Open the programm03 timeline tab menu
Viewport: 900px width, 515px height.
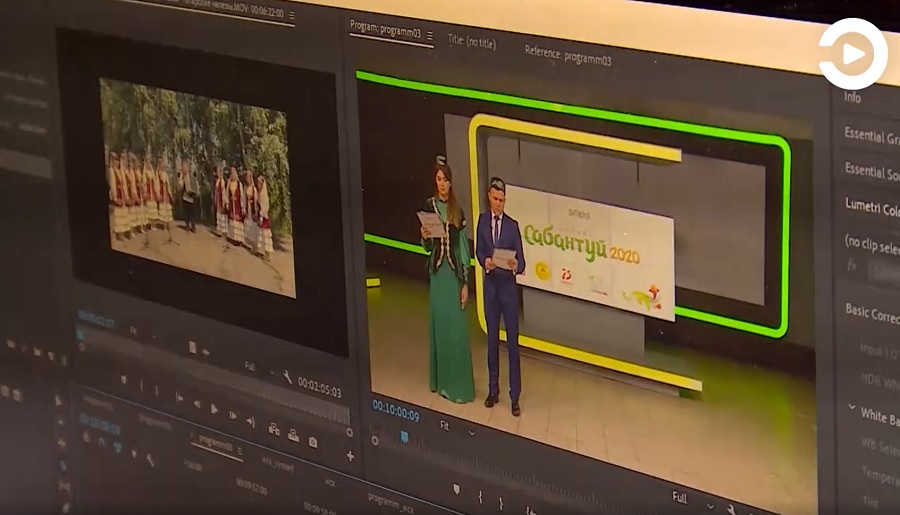coord(239,451)
